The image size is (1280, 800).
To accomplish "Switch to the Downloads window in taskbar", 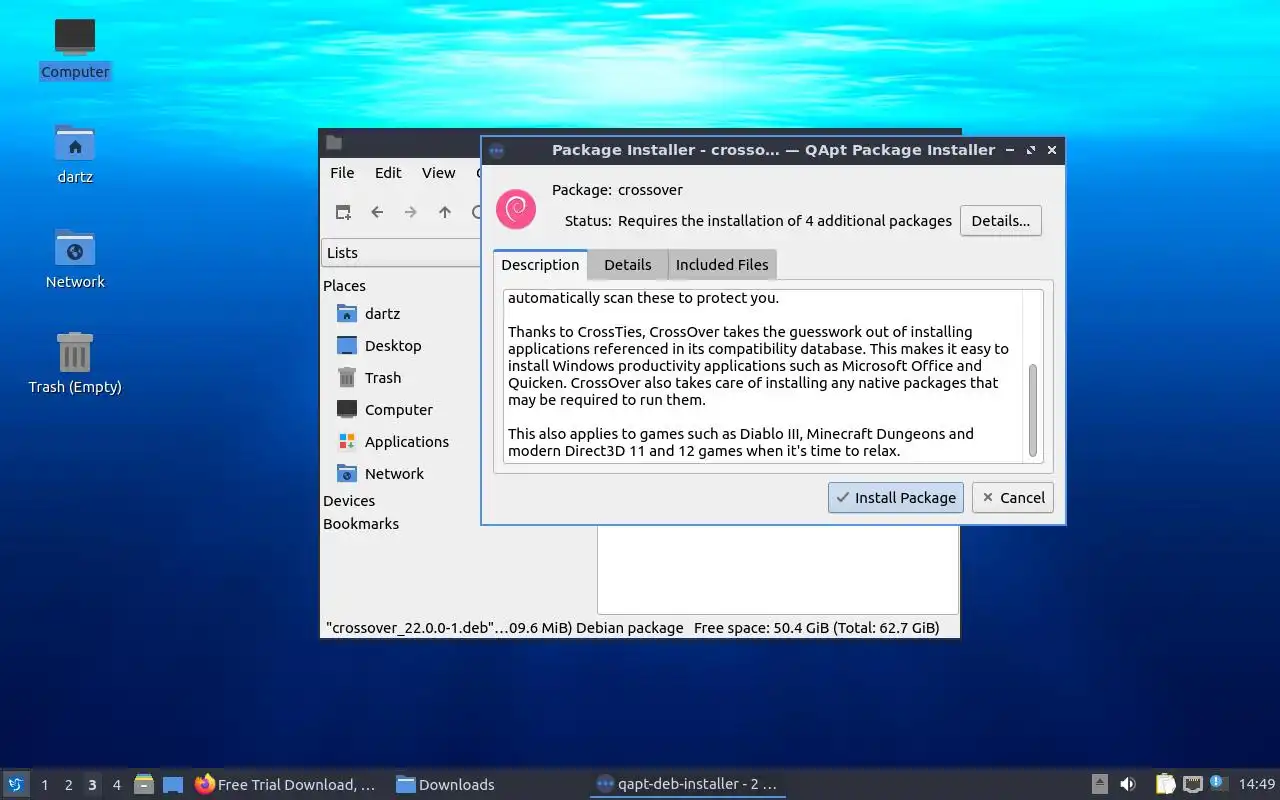I will coord(446,784).
